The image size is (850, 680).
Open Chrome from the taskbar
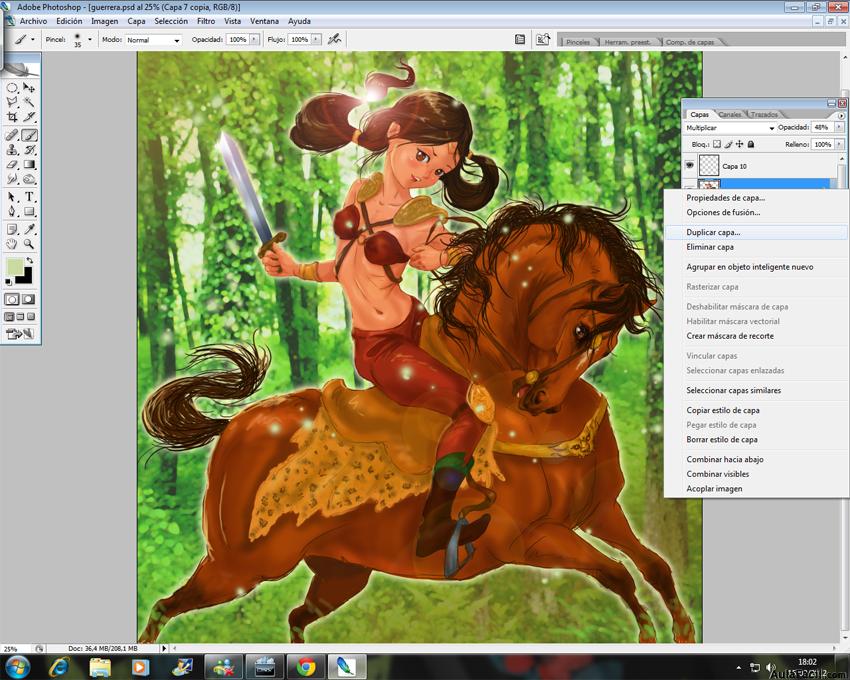[x=306, y=666]
